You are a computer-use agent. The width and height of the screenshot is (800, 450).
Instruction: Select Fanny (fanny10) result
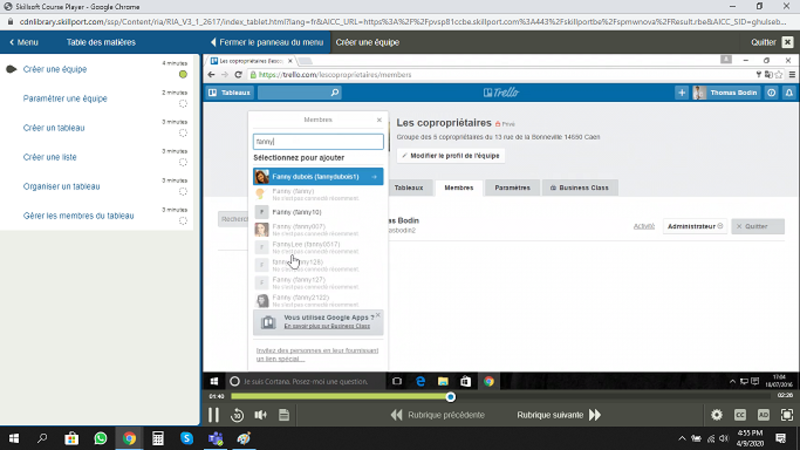pyautogui.click(x=318, y=212)
